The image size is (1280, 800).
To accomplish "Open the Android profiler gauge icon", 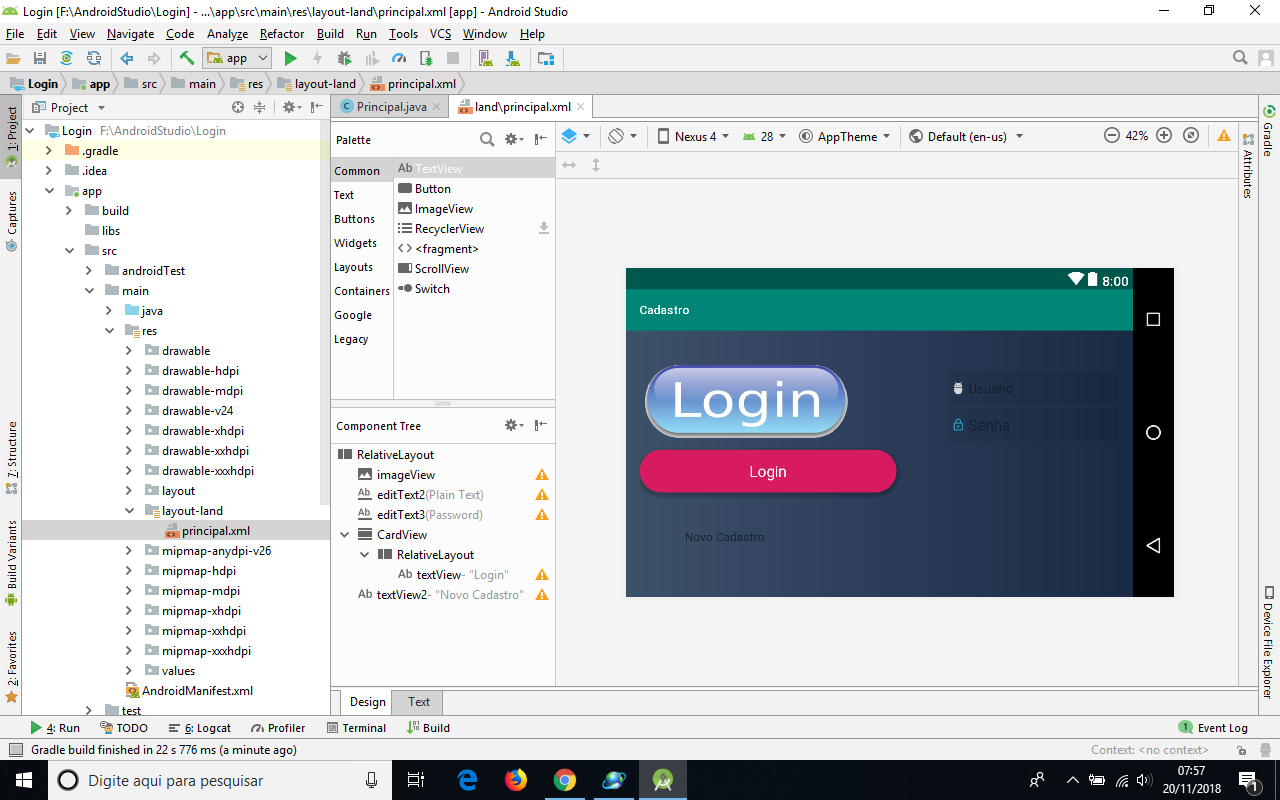I will tap(399, 58).
